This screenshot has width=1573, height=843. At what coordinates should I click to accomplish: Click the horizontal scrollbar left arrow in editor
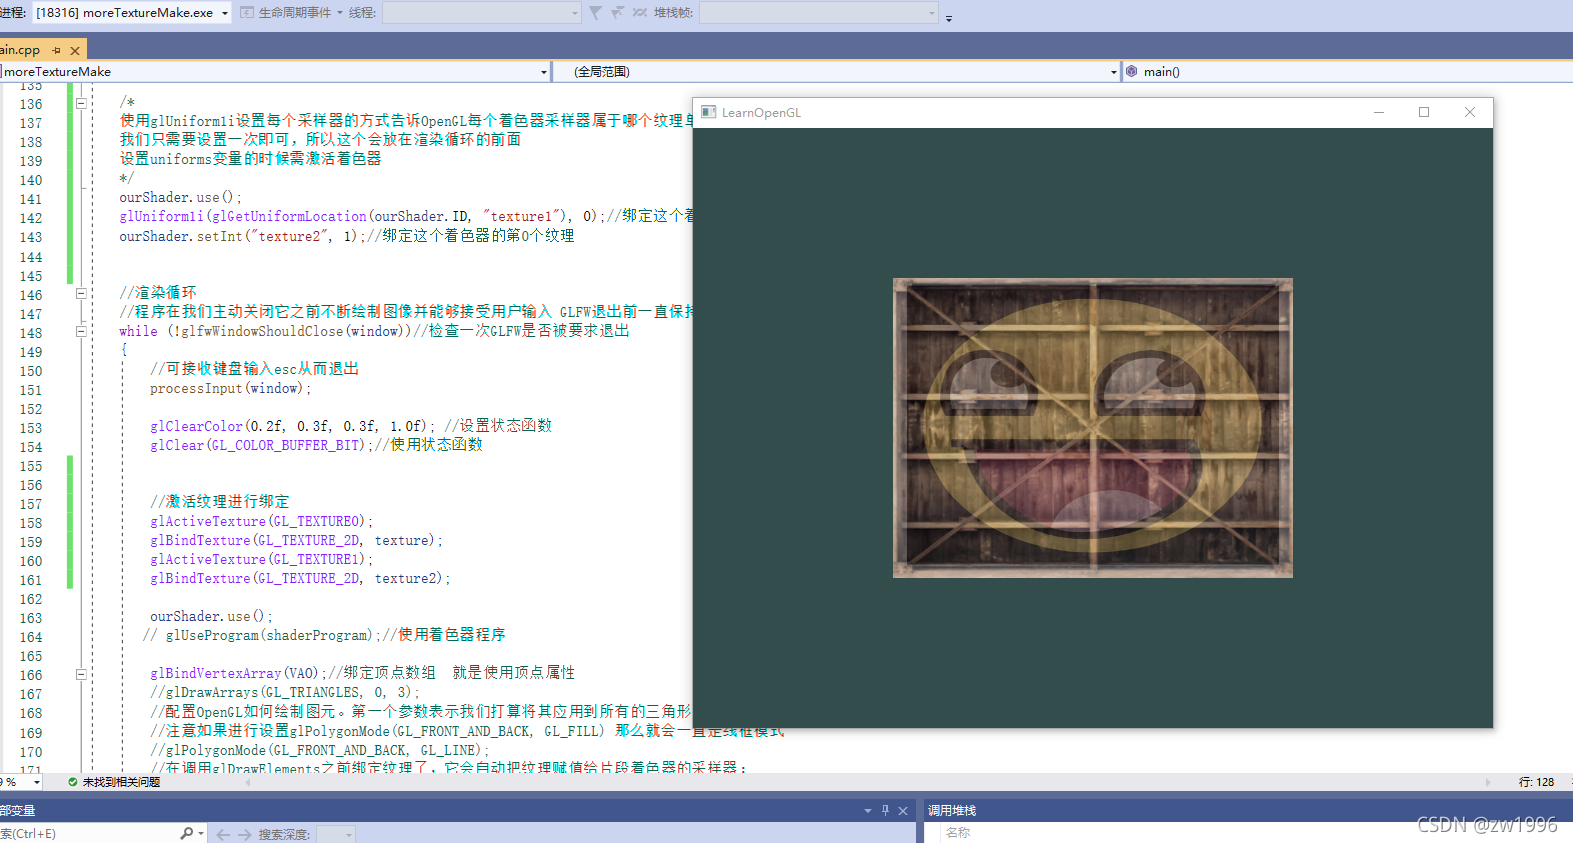[248, 782]
